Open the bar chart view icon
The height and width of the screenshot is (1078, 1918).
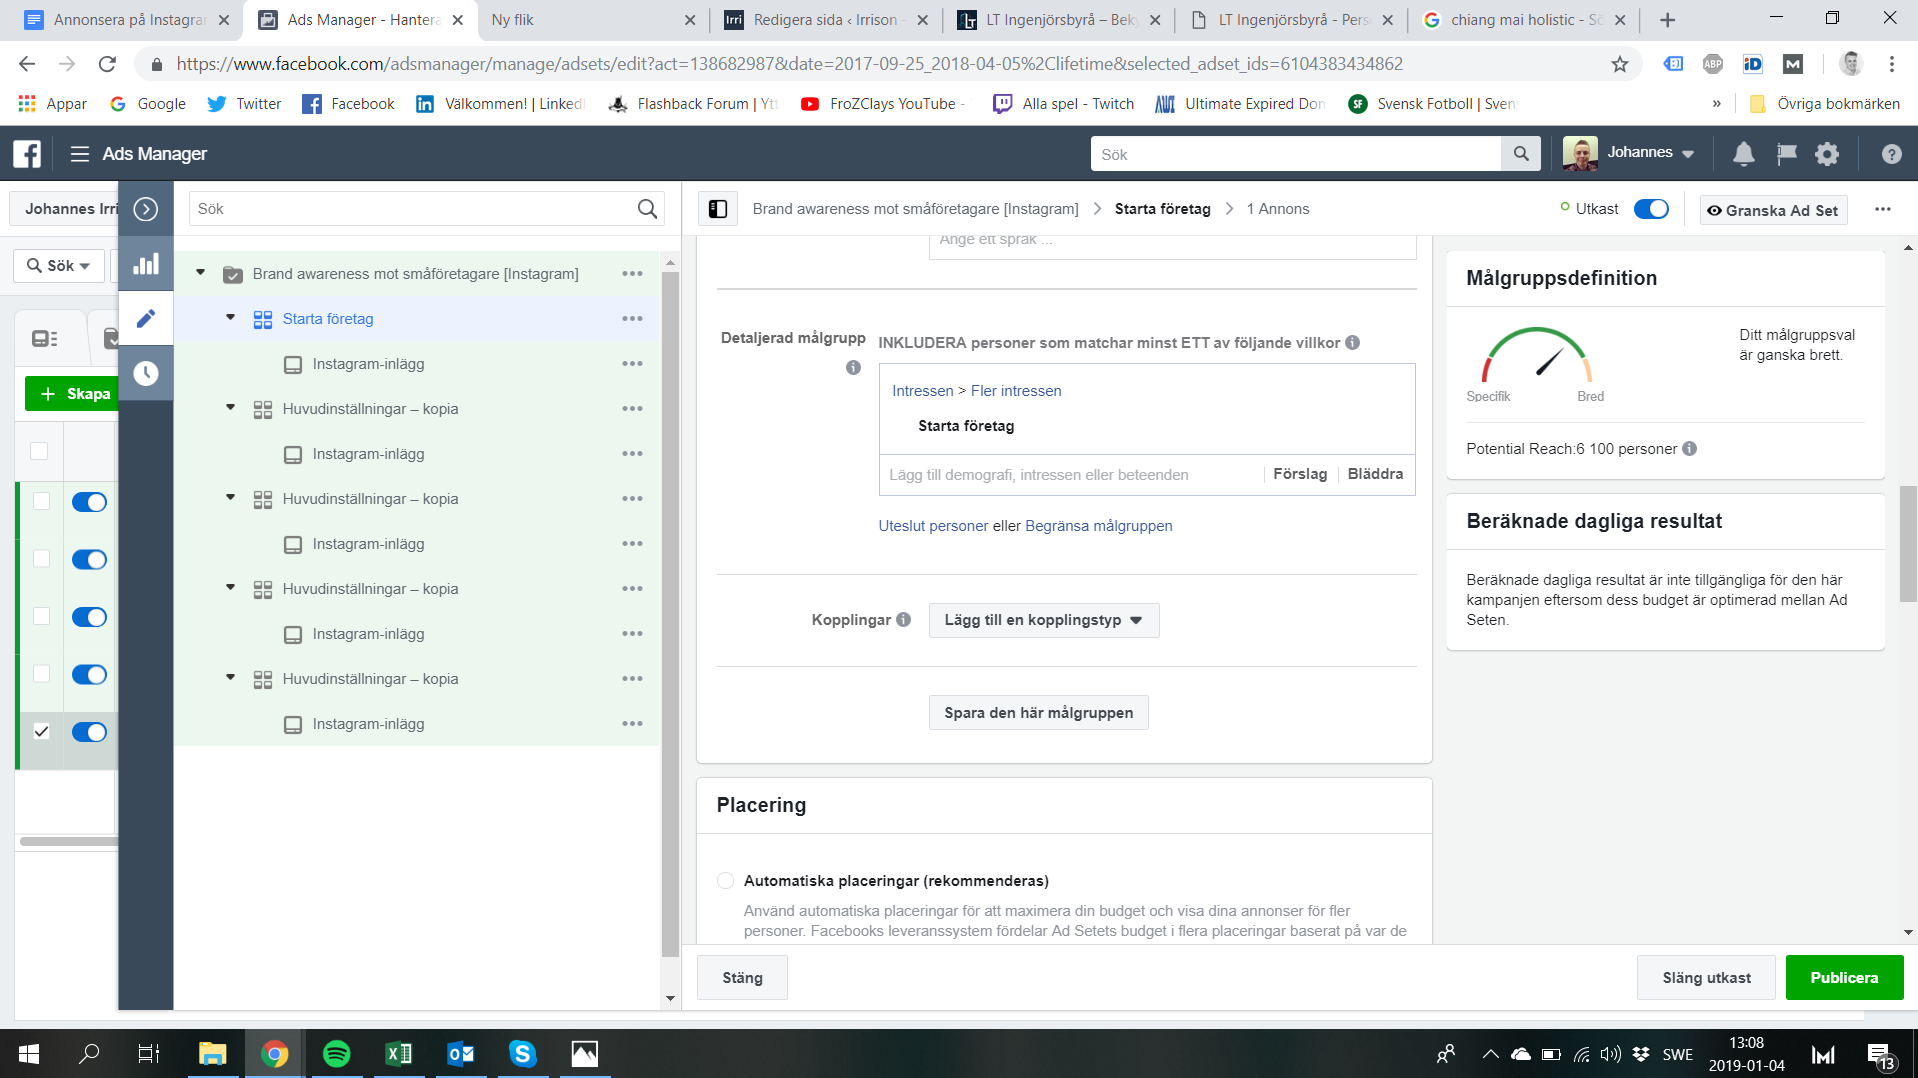pos(146,264)
